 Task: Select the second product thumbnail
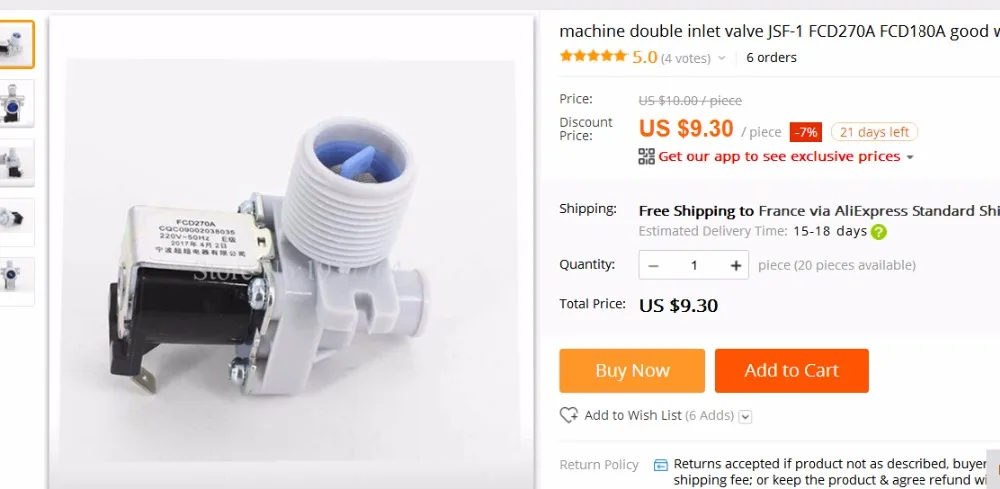click(x=16, y=103)
